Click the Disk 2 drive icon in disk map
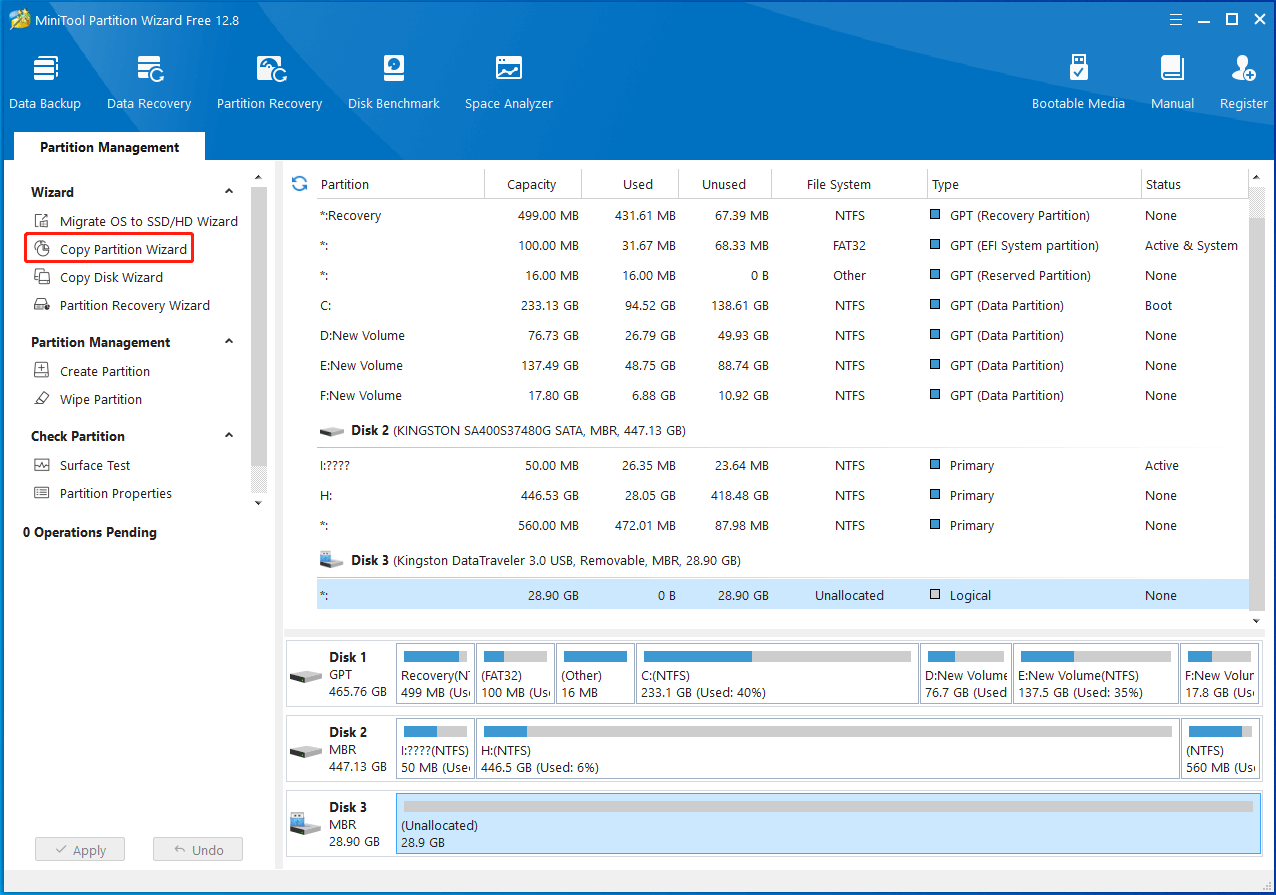The image size is (1276, 895). [x=306, y=750]
